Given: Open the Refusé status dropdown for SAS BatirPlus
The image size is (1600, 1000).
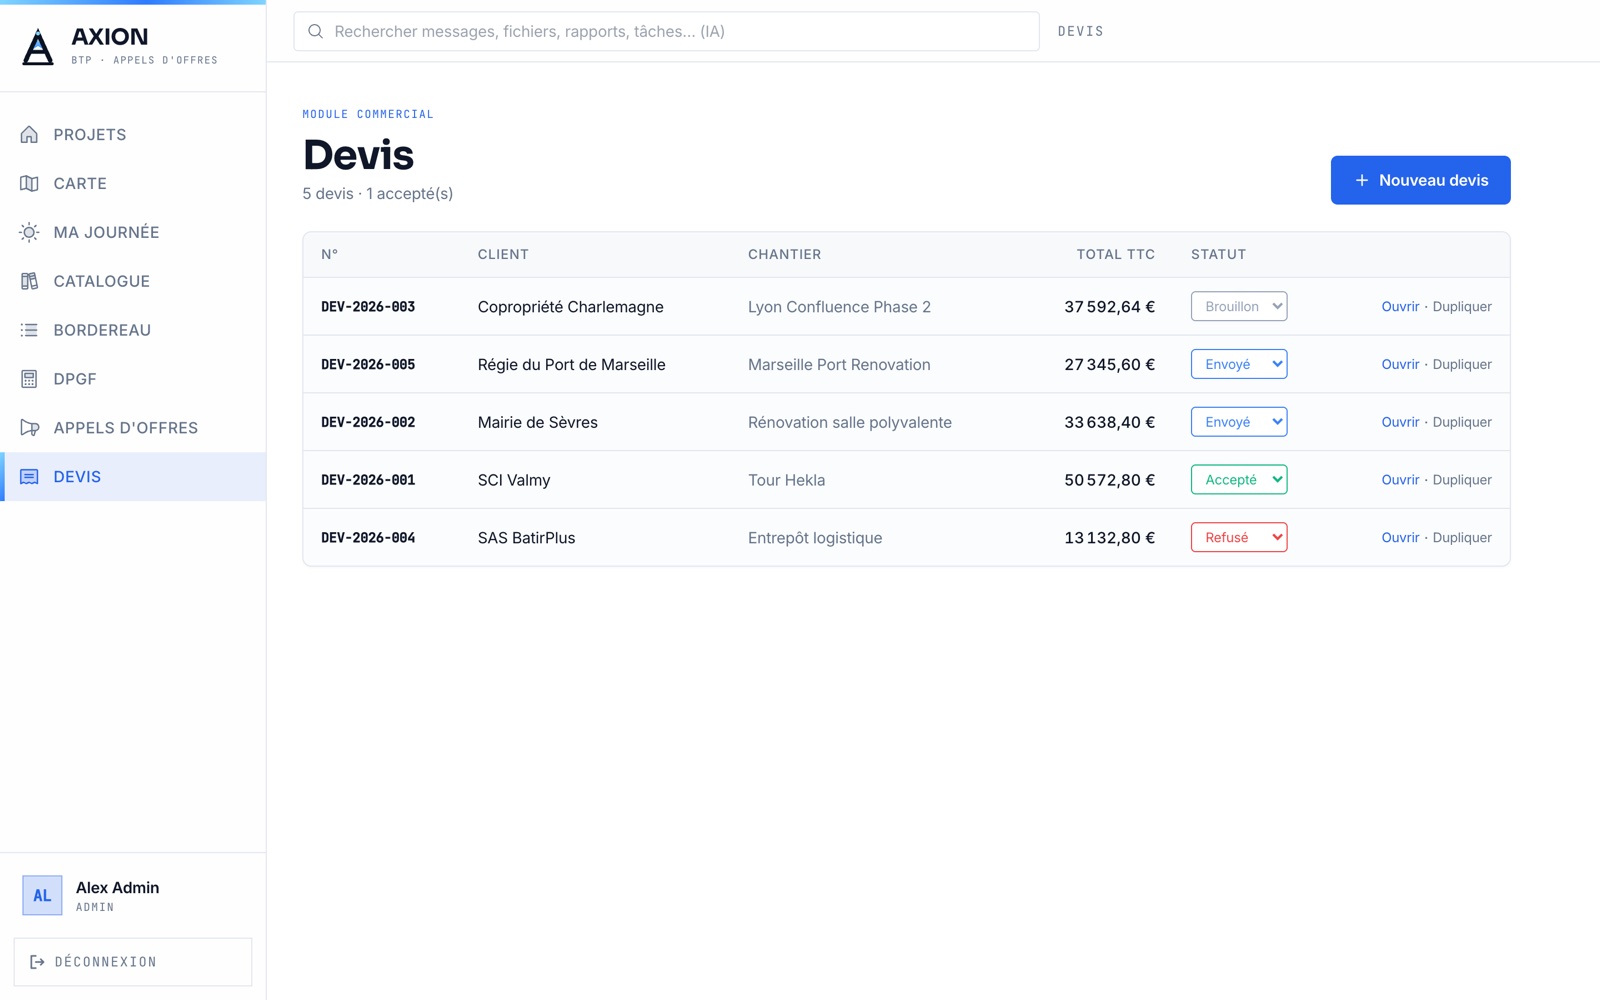Looking at the screenshot, I should point(1239,537).
